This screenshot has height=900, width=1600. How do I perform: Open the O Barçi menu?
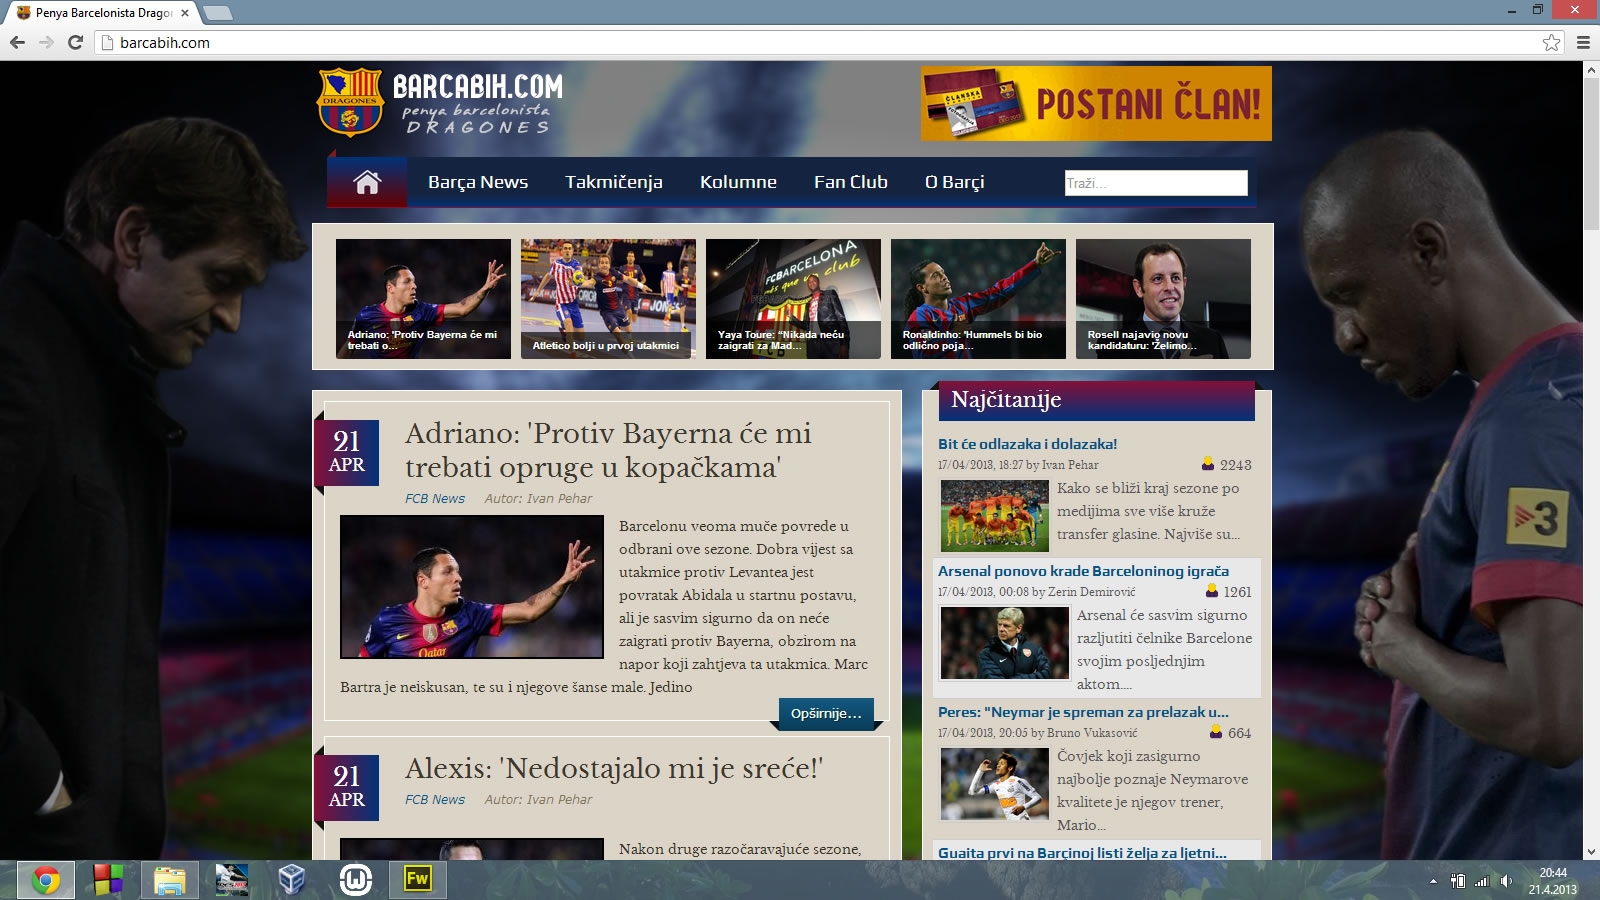[x=955, y=182]
